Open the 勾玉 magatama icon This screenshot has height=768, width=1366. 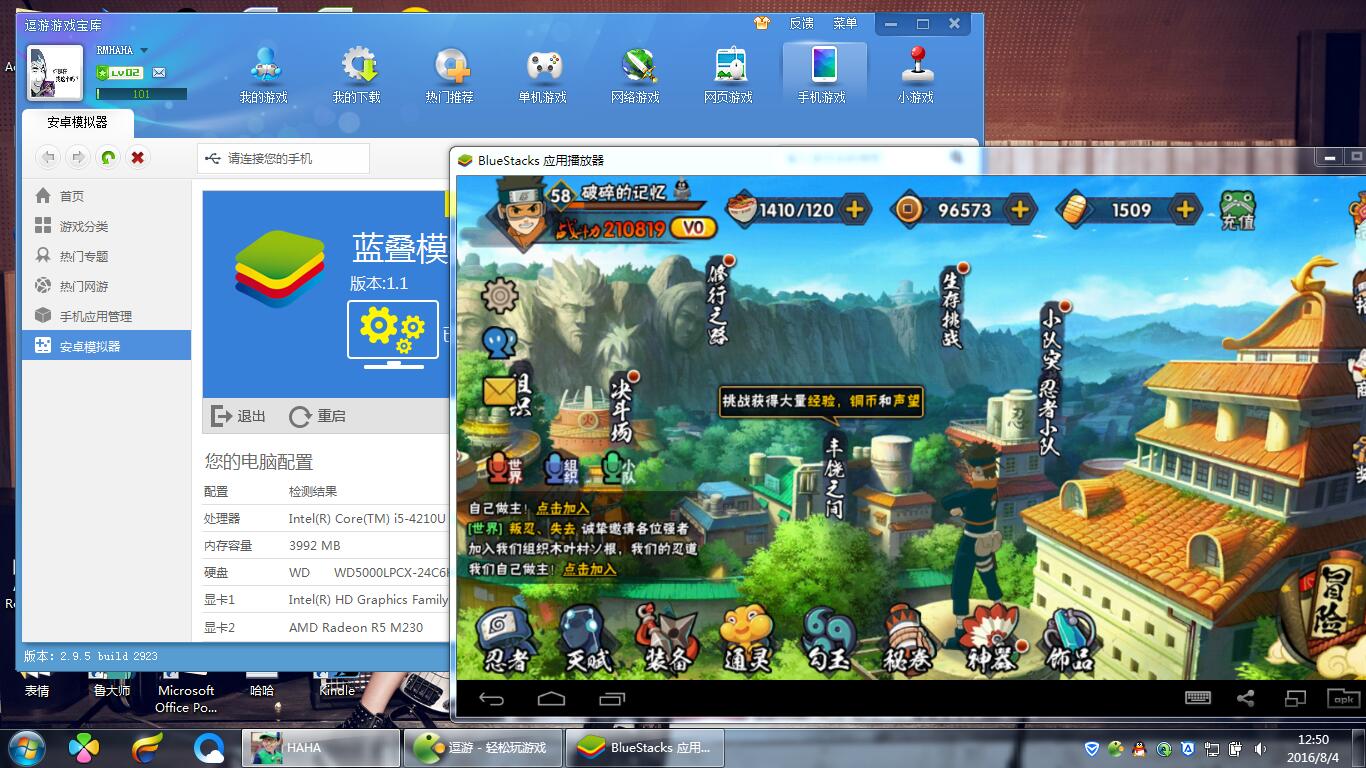(x=828, y=639)
